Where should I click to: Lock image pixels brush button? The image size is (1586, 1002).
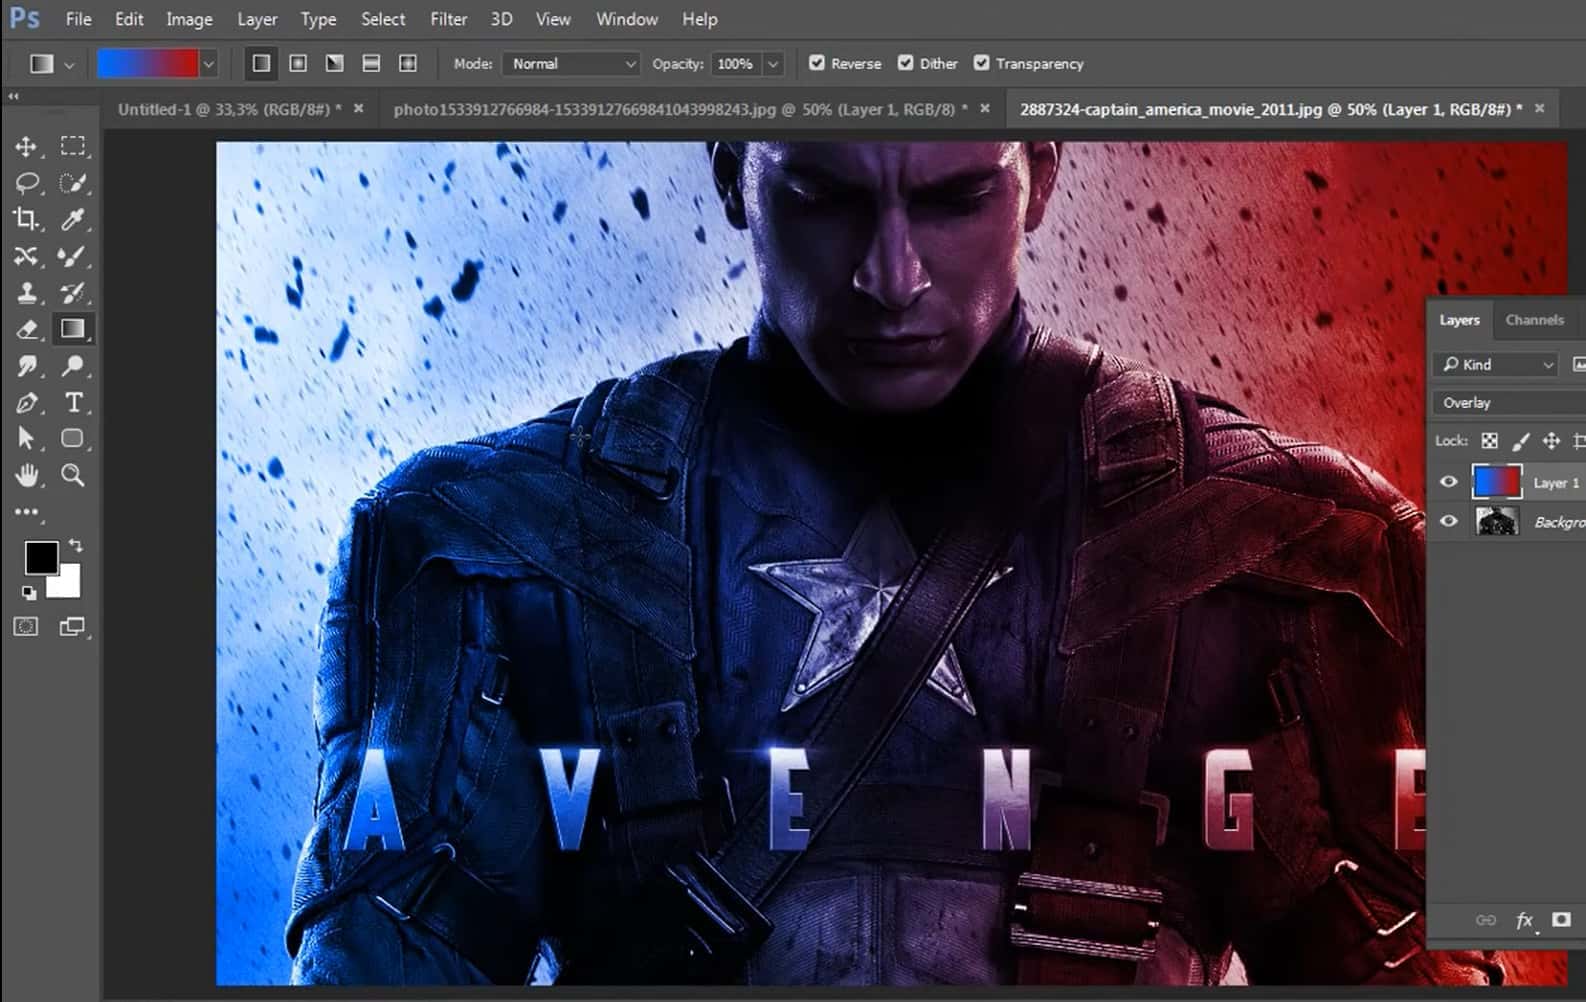click(x=1520, y=441)
